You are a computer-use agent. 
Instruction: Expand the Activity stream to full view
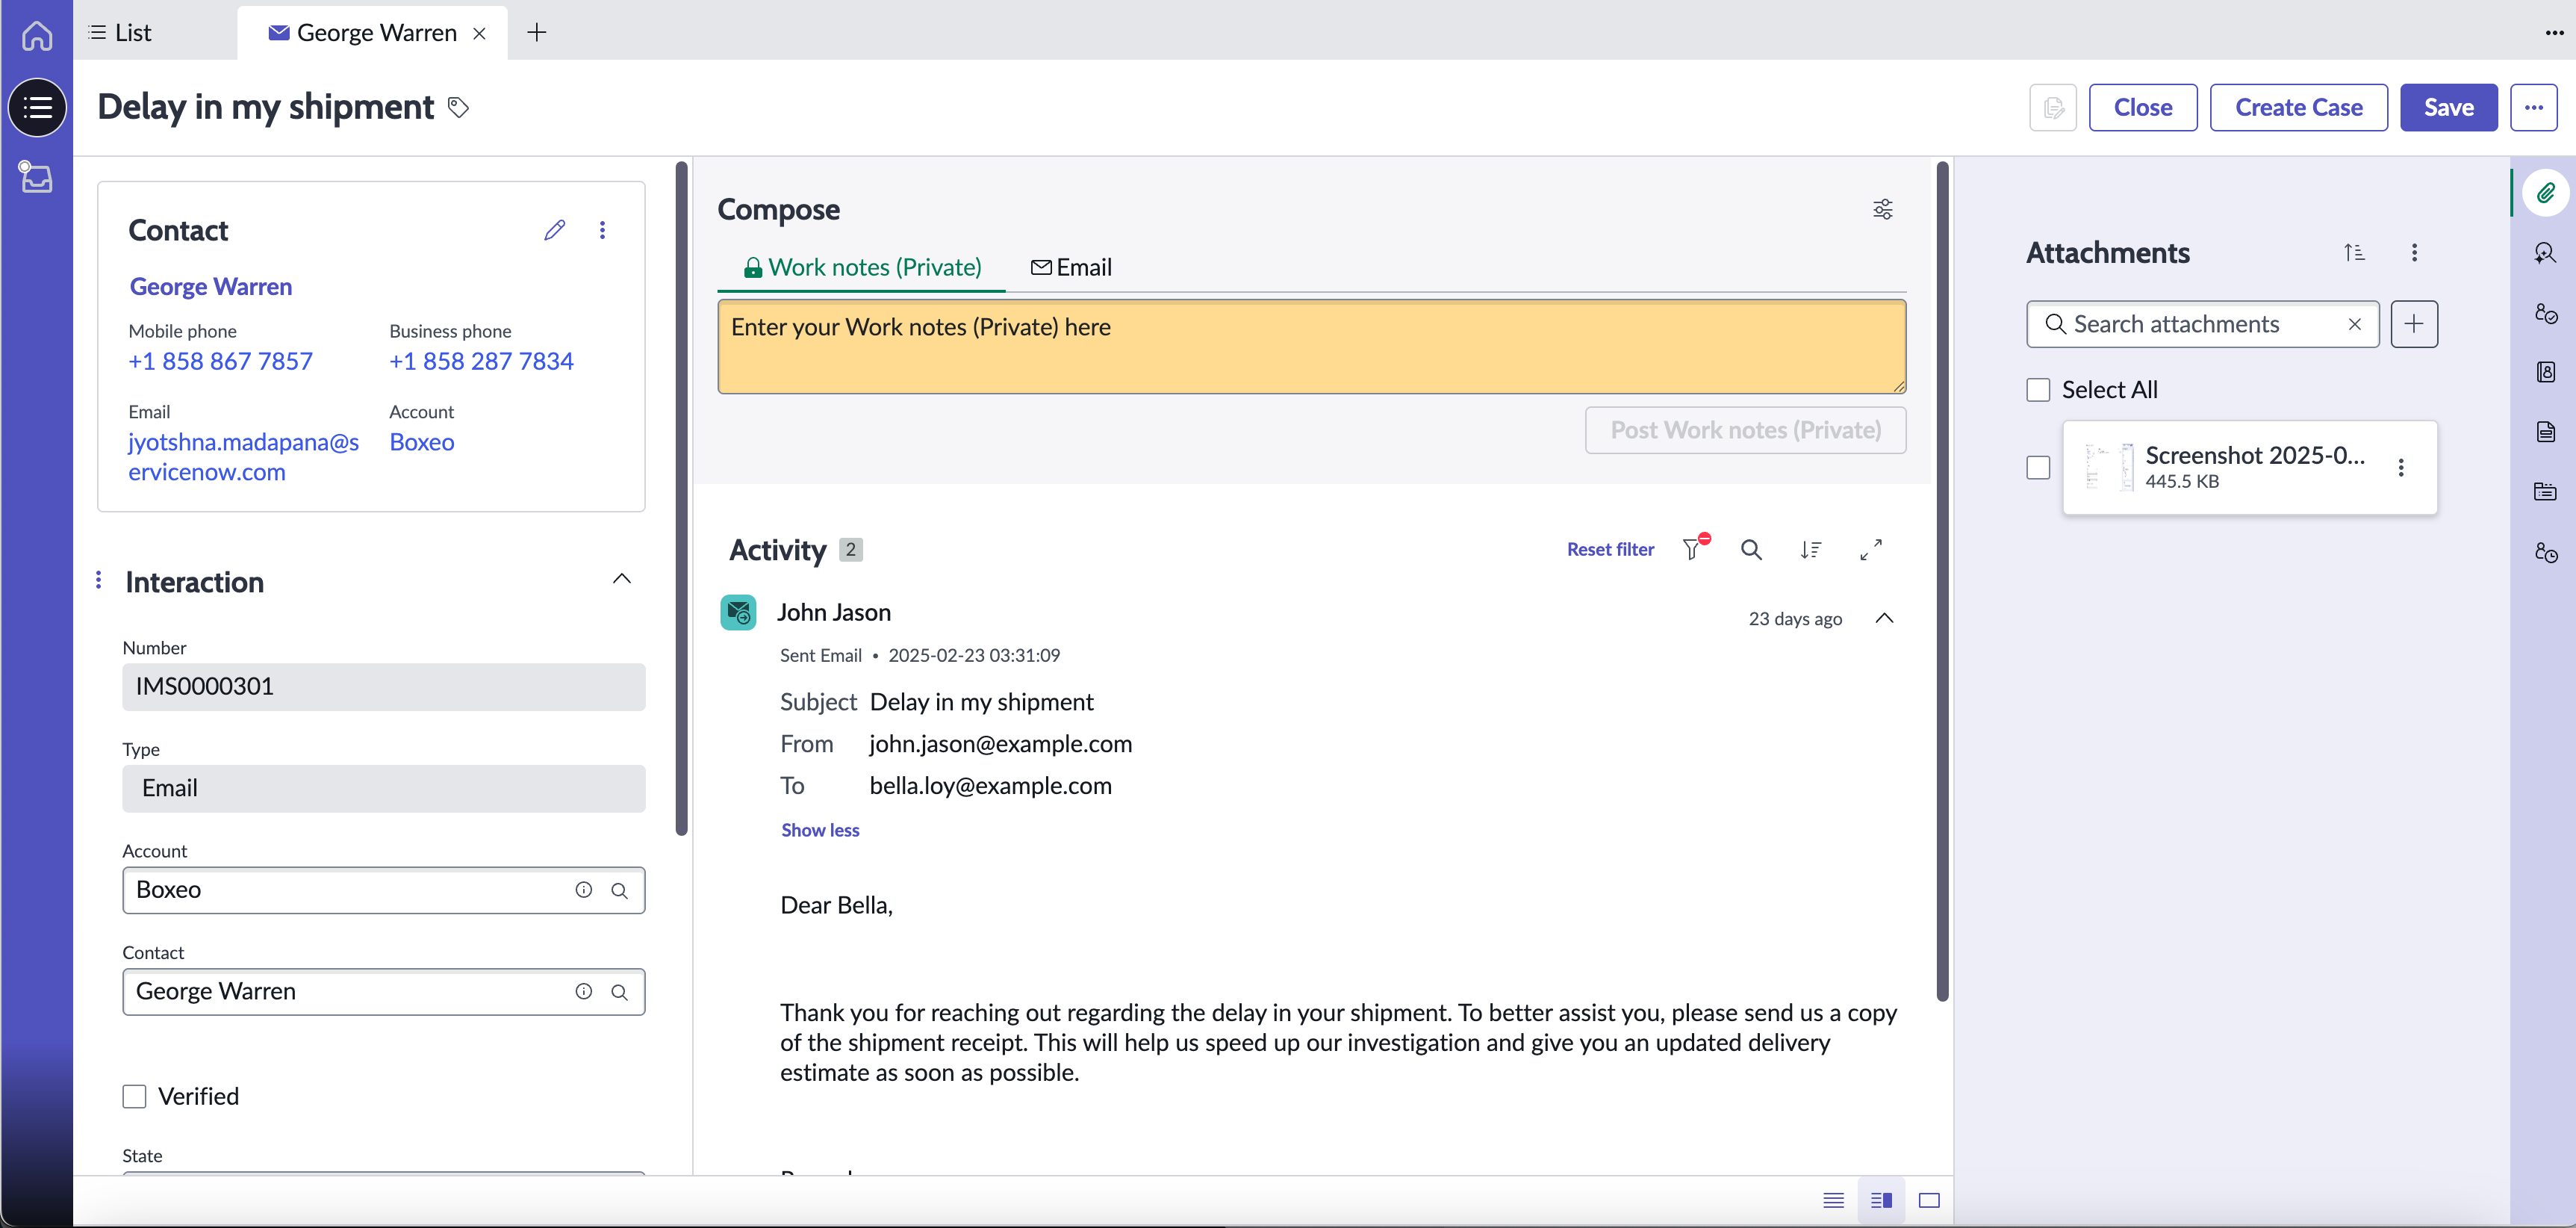[x=1871, y=549]
